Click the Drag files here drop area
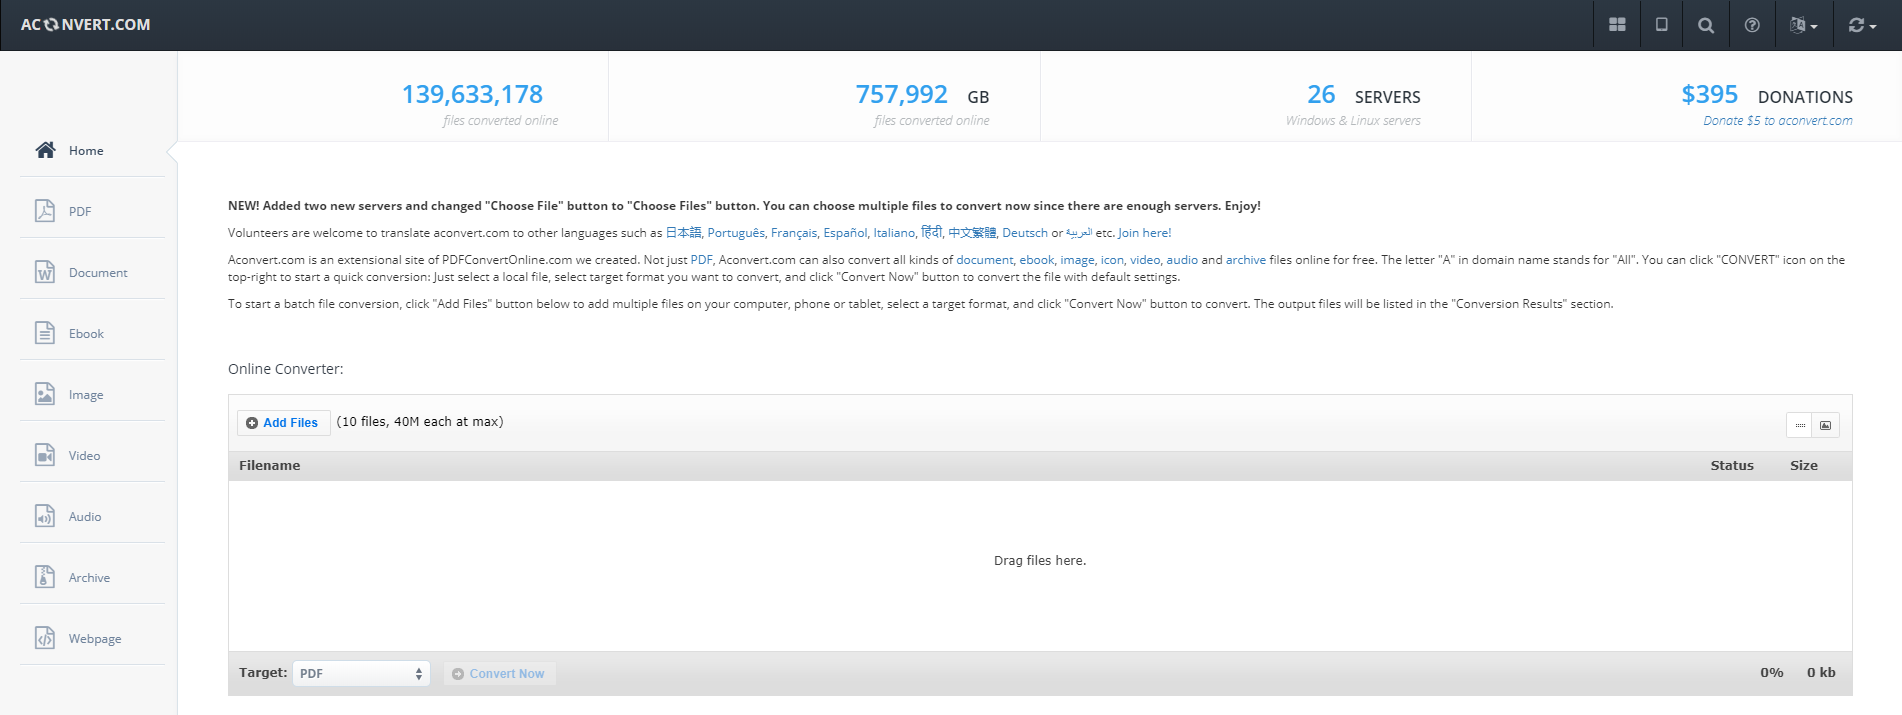The image size is (1902, 715). [1040, 566]
